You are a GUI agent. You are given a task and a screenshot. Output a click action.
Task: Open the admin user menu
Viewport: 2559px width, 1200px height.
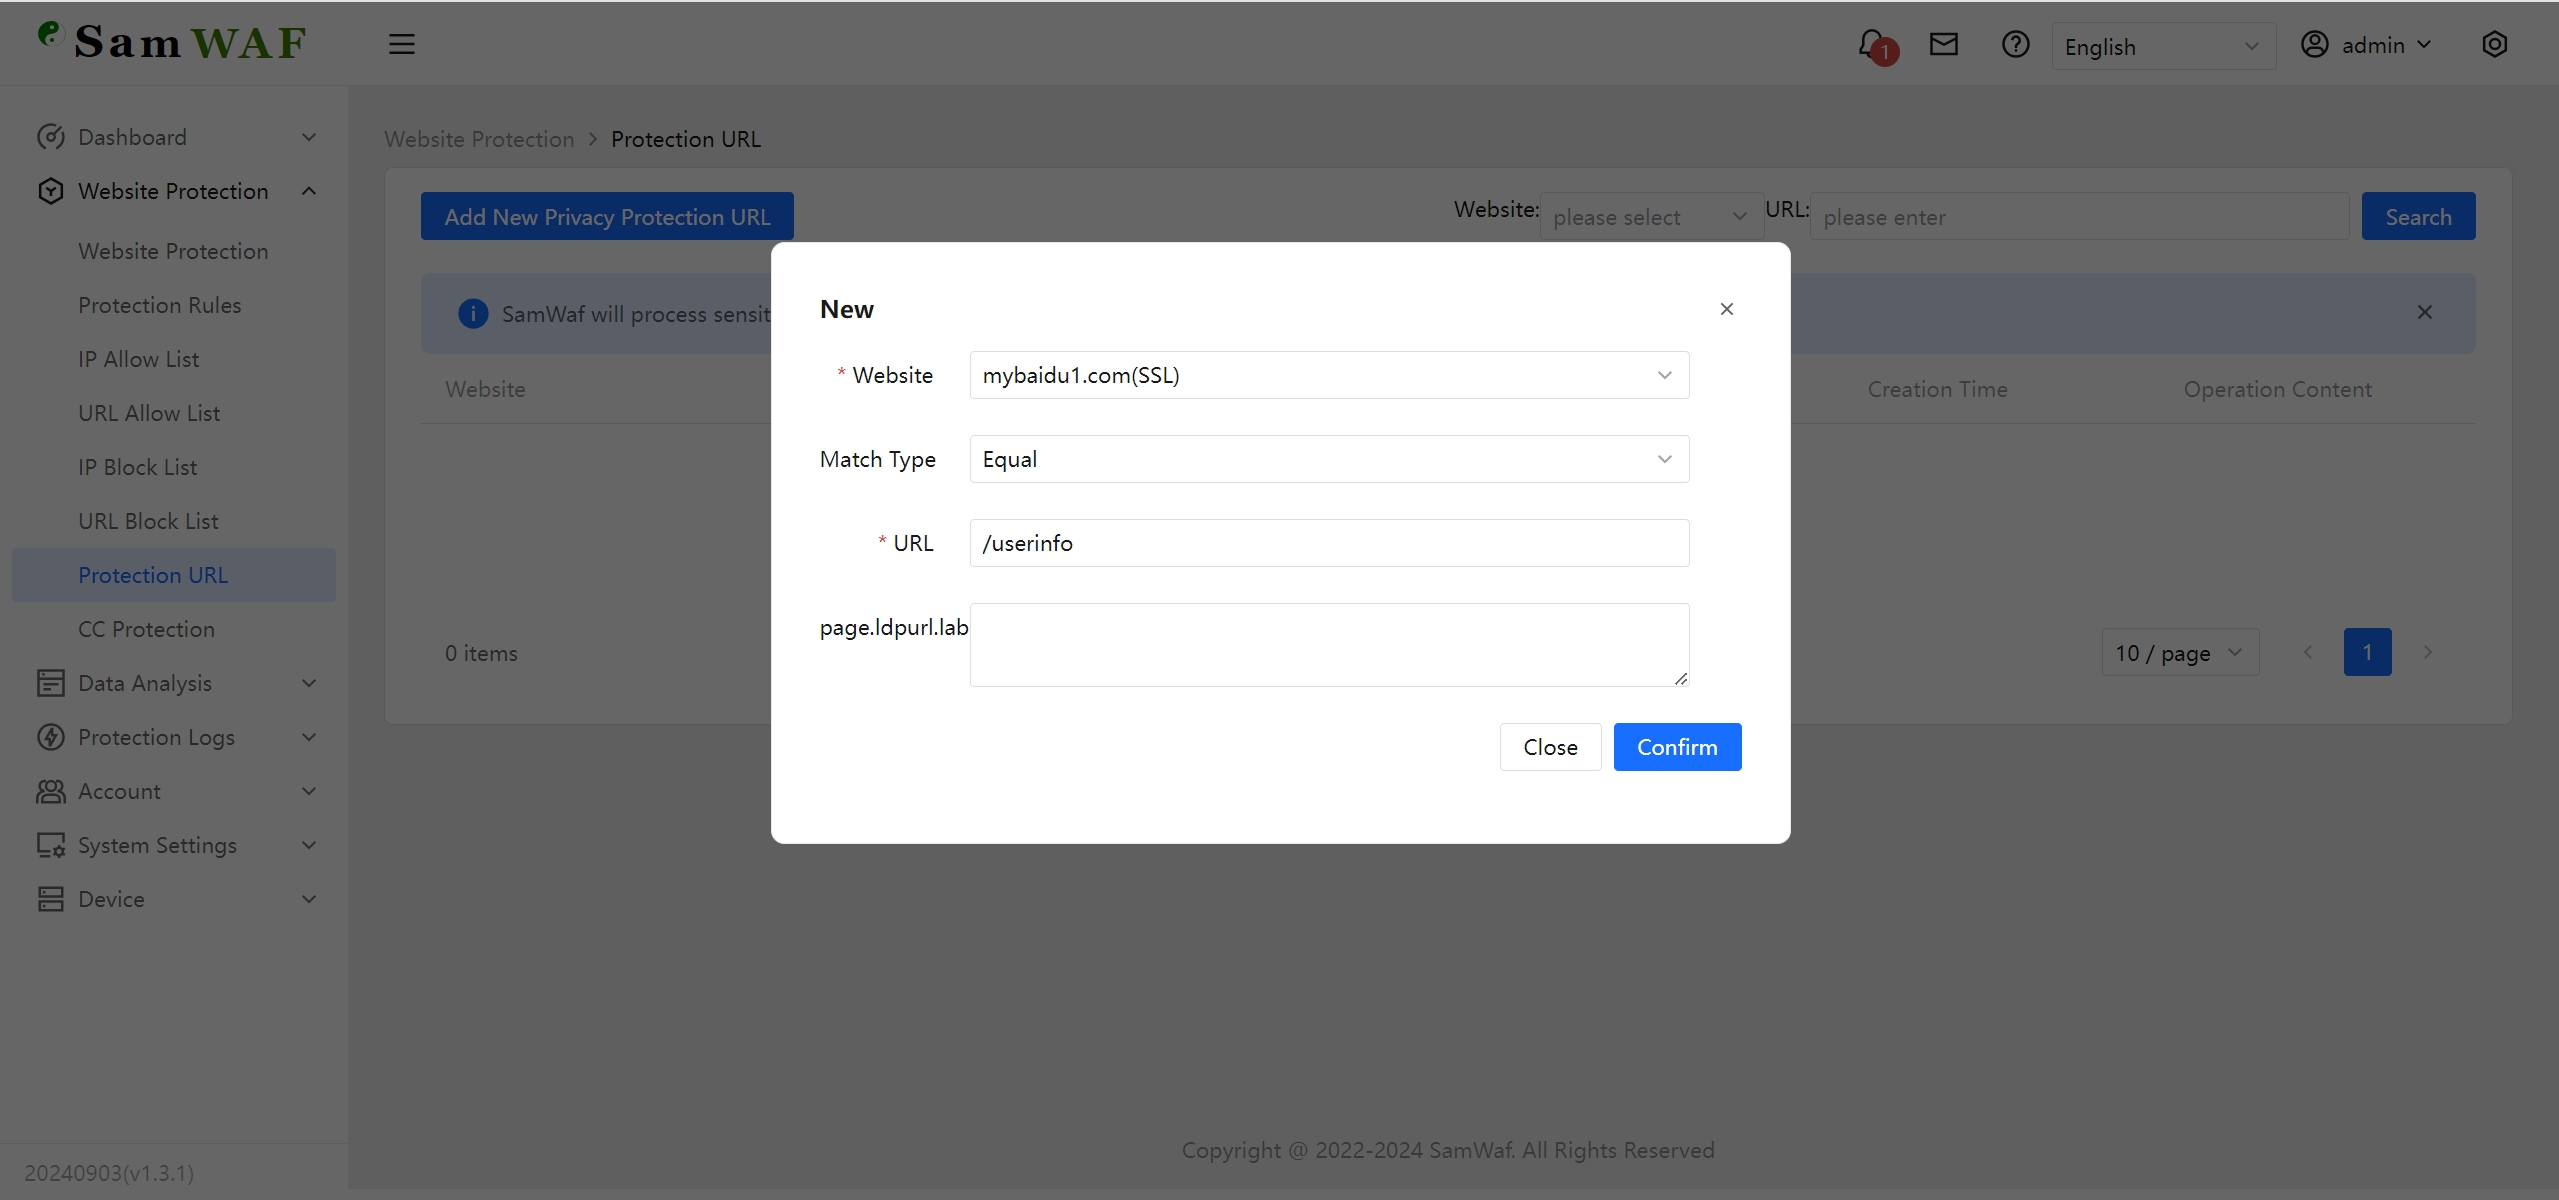coord(2367,45)
